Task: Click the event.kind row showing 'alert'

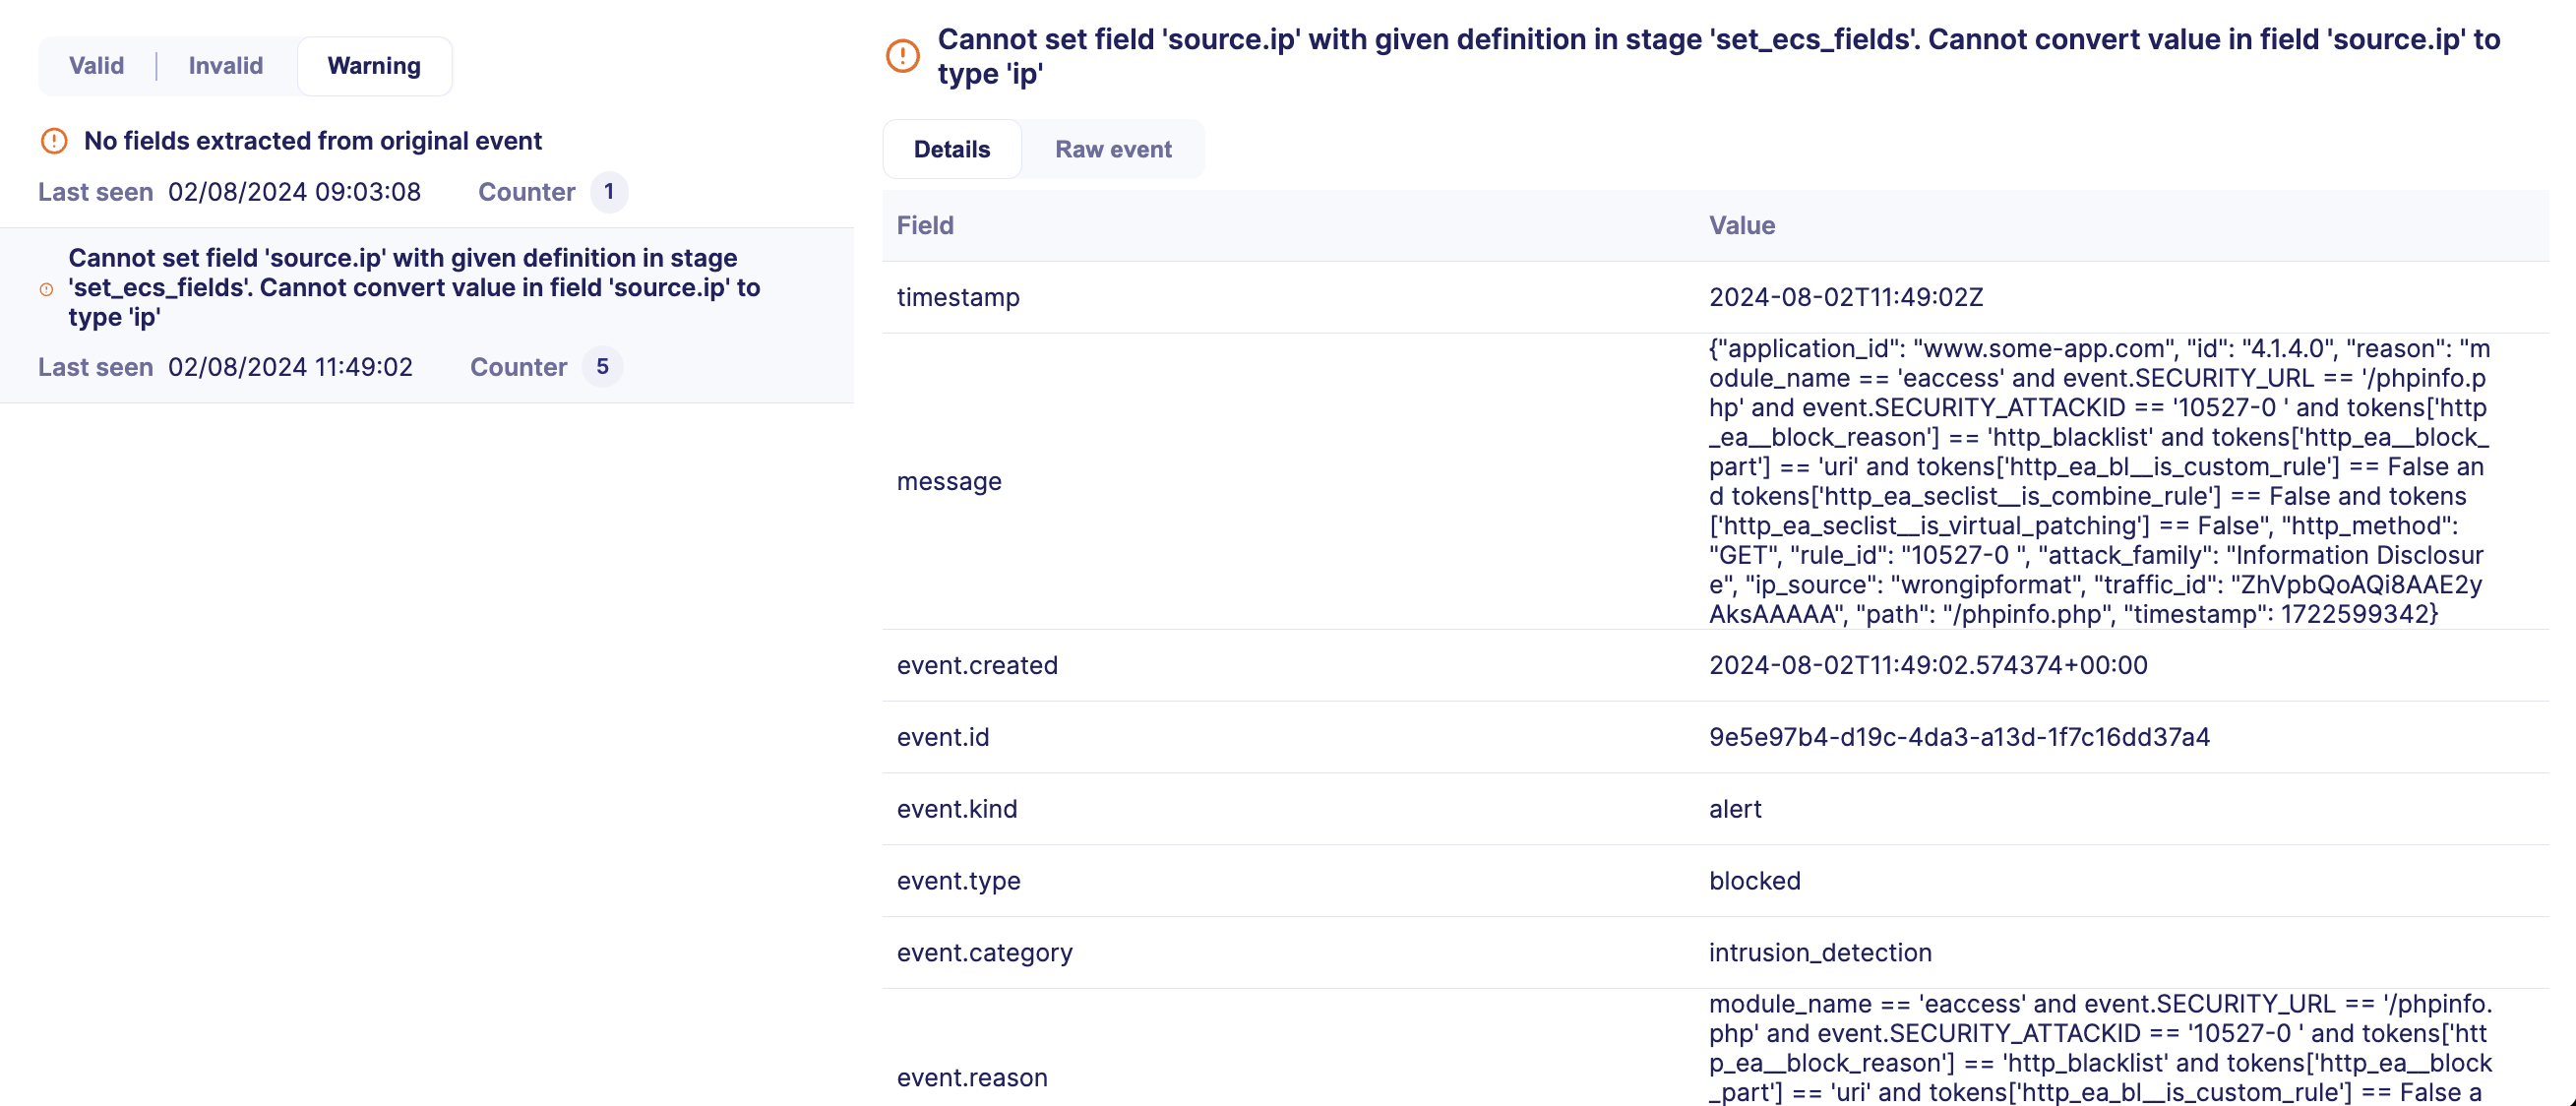Action: pos(1735,809)
